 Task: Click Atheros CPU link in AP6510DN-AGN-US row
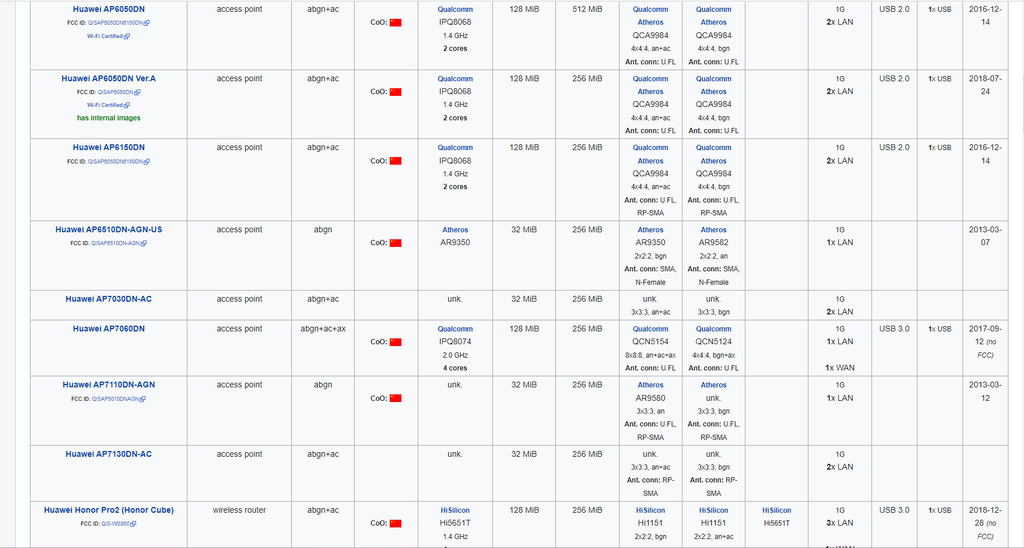455,230
